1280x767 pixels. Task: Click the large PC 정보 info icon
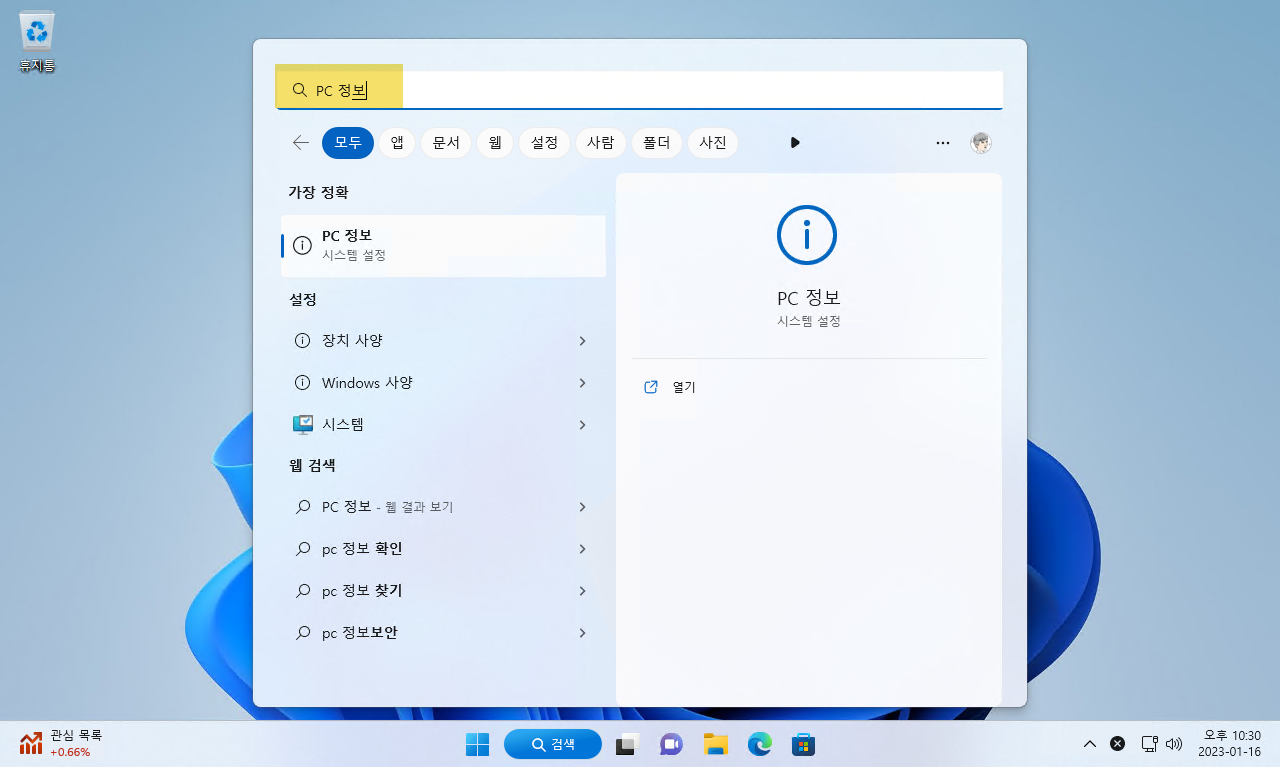pyautogui.click(x=807, y=235)
